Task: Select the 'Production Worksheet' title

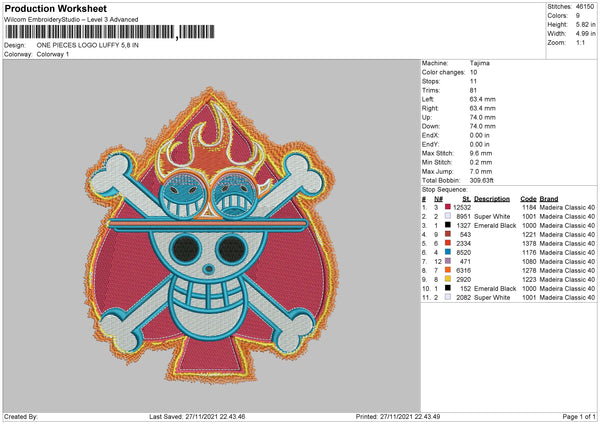Action: (x=55, y=8)
